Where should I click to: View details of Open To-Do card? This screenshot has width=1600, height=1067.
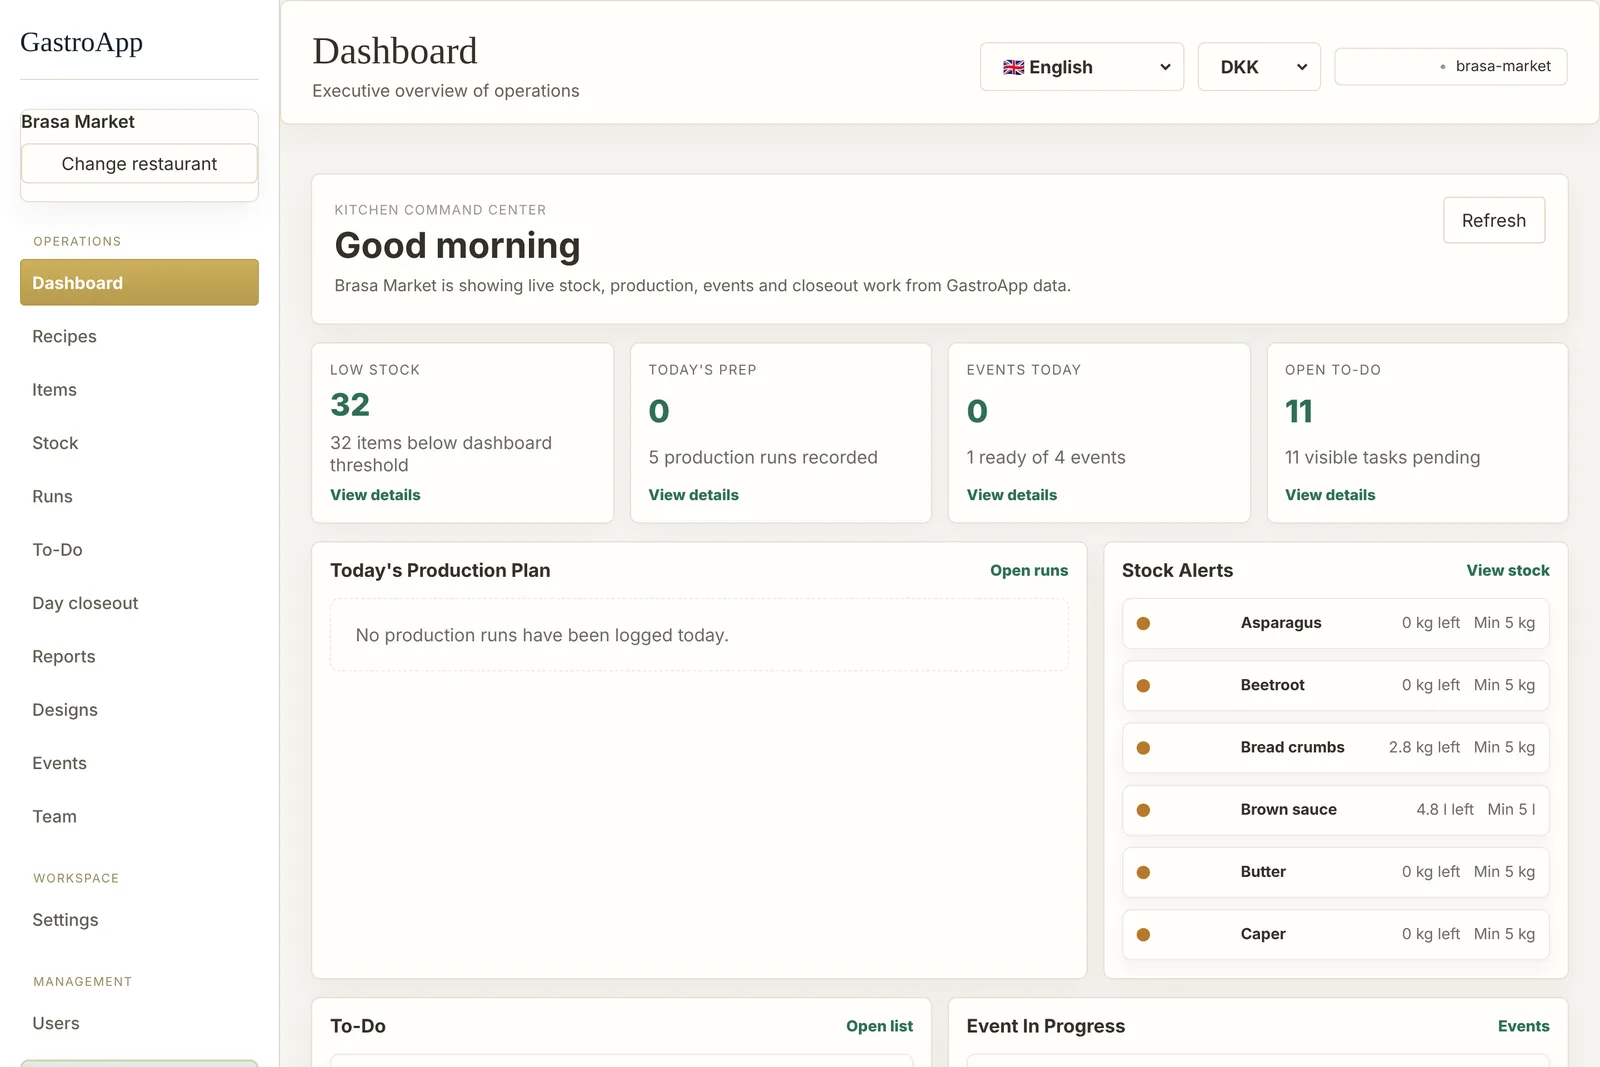tap(1330, 495)
